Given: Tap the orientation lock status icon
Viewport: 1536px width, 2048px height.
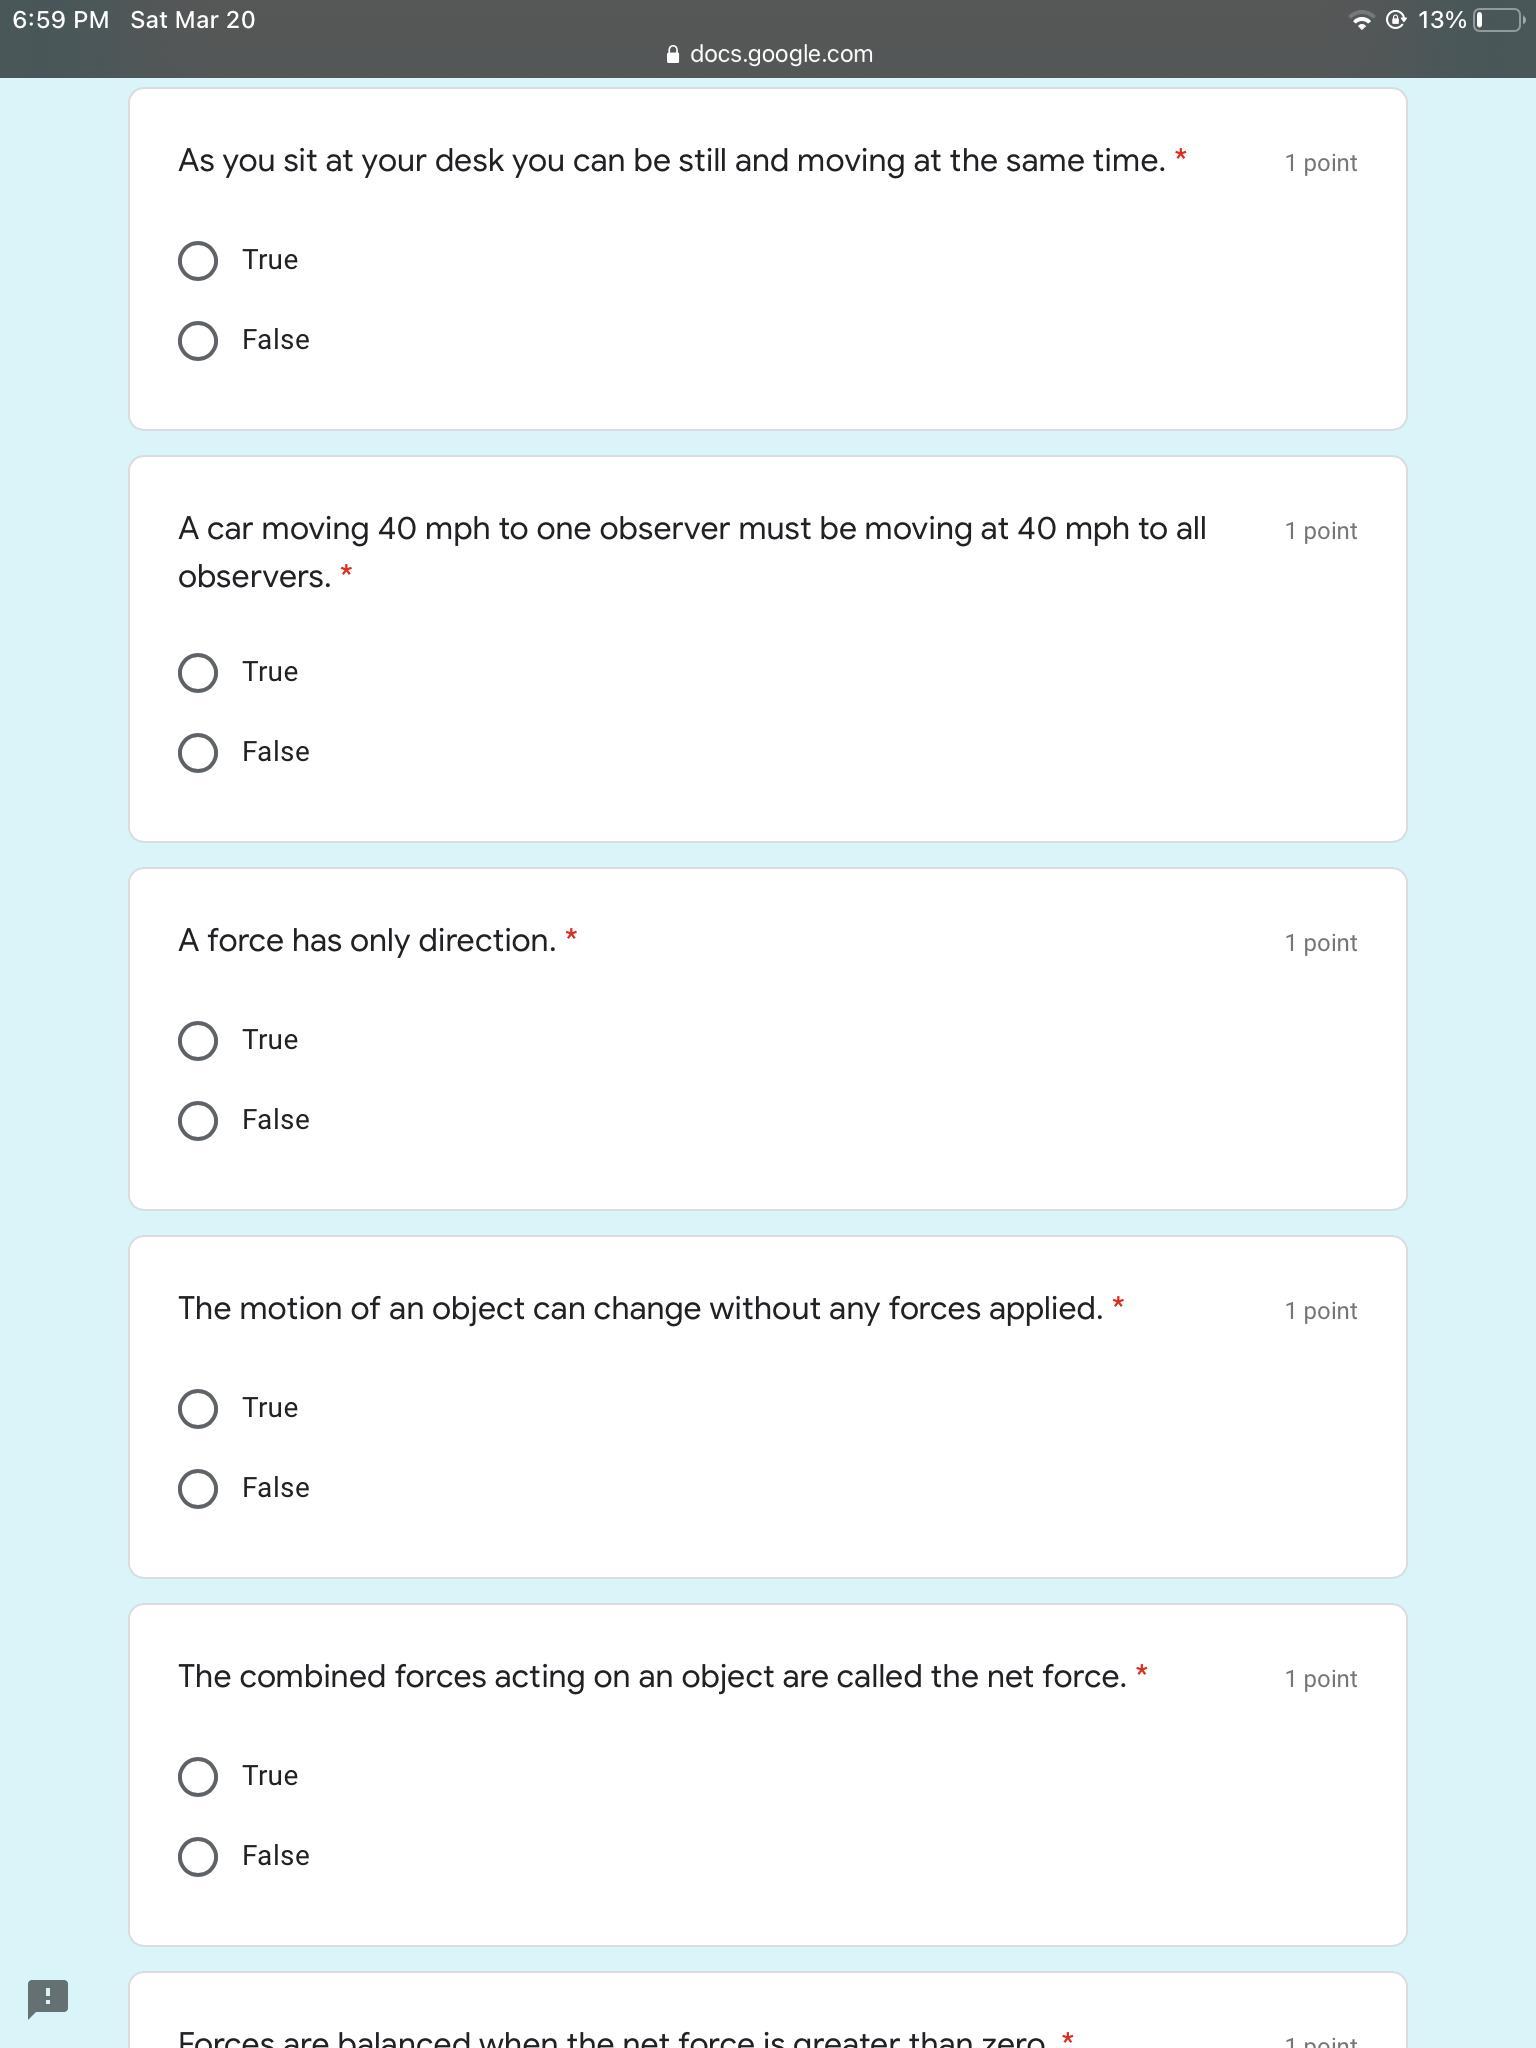Looking at the screenshot, I should coord(1396,20).
